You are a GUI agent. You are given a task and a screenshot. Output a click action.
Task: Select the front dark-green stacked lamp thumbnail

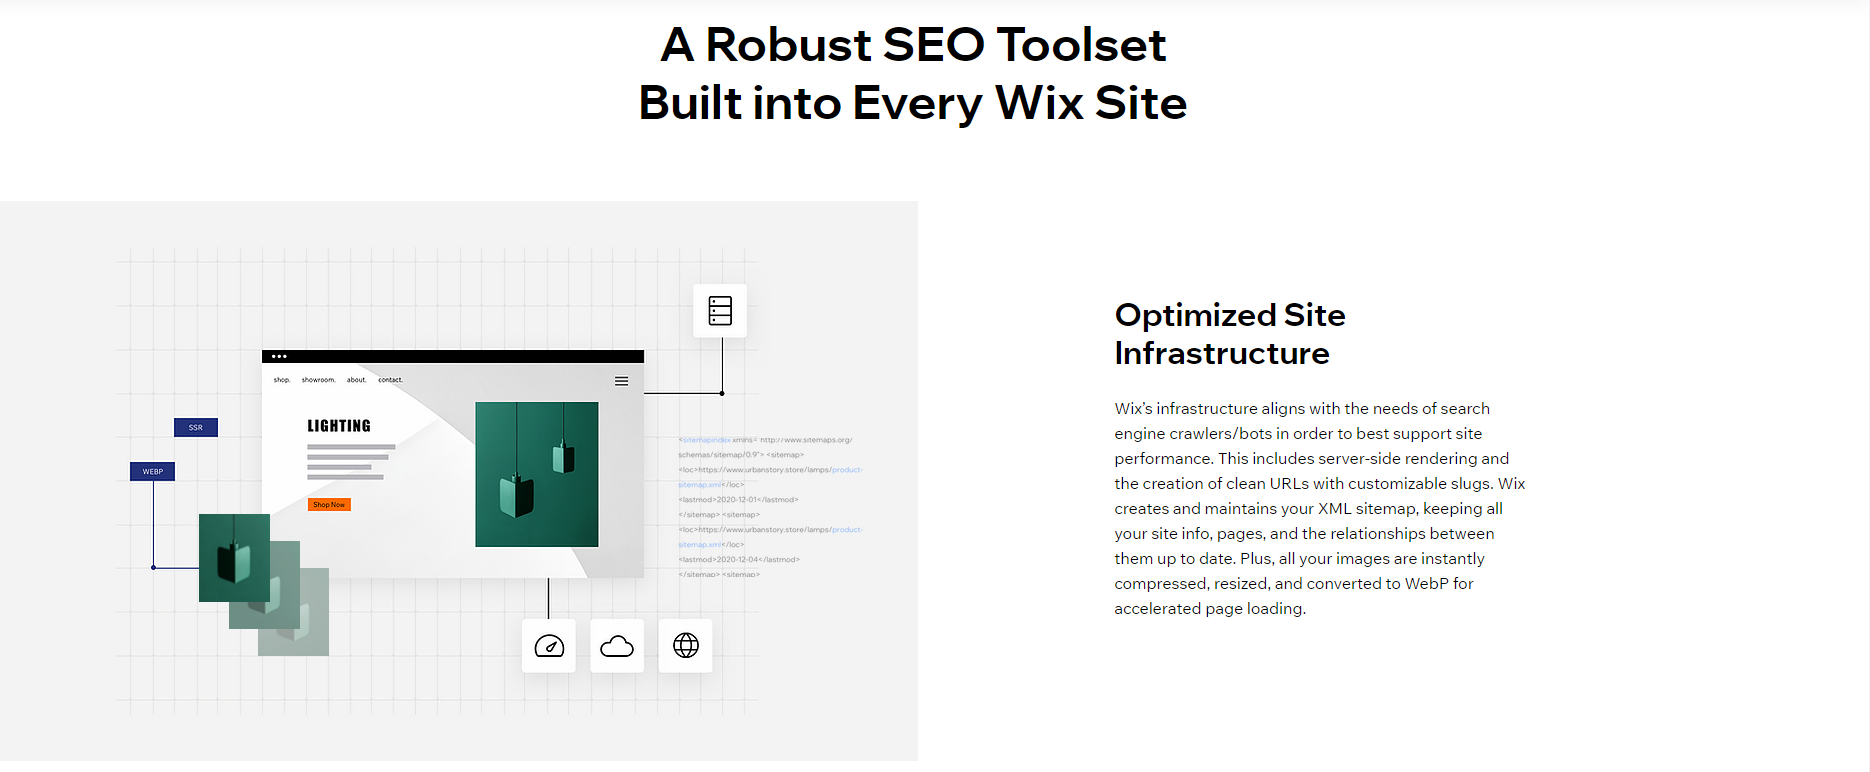(234, 557)
